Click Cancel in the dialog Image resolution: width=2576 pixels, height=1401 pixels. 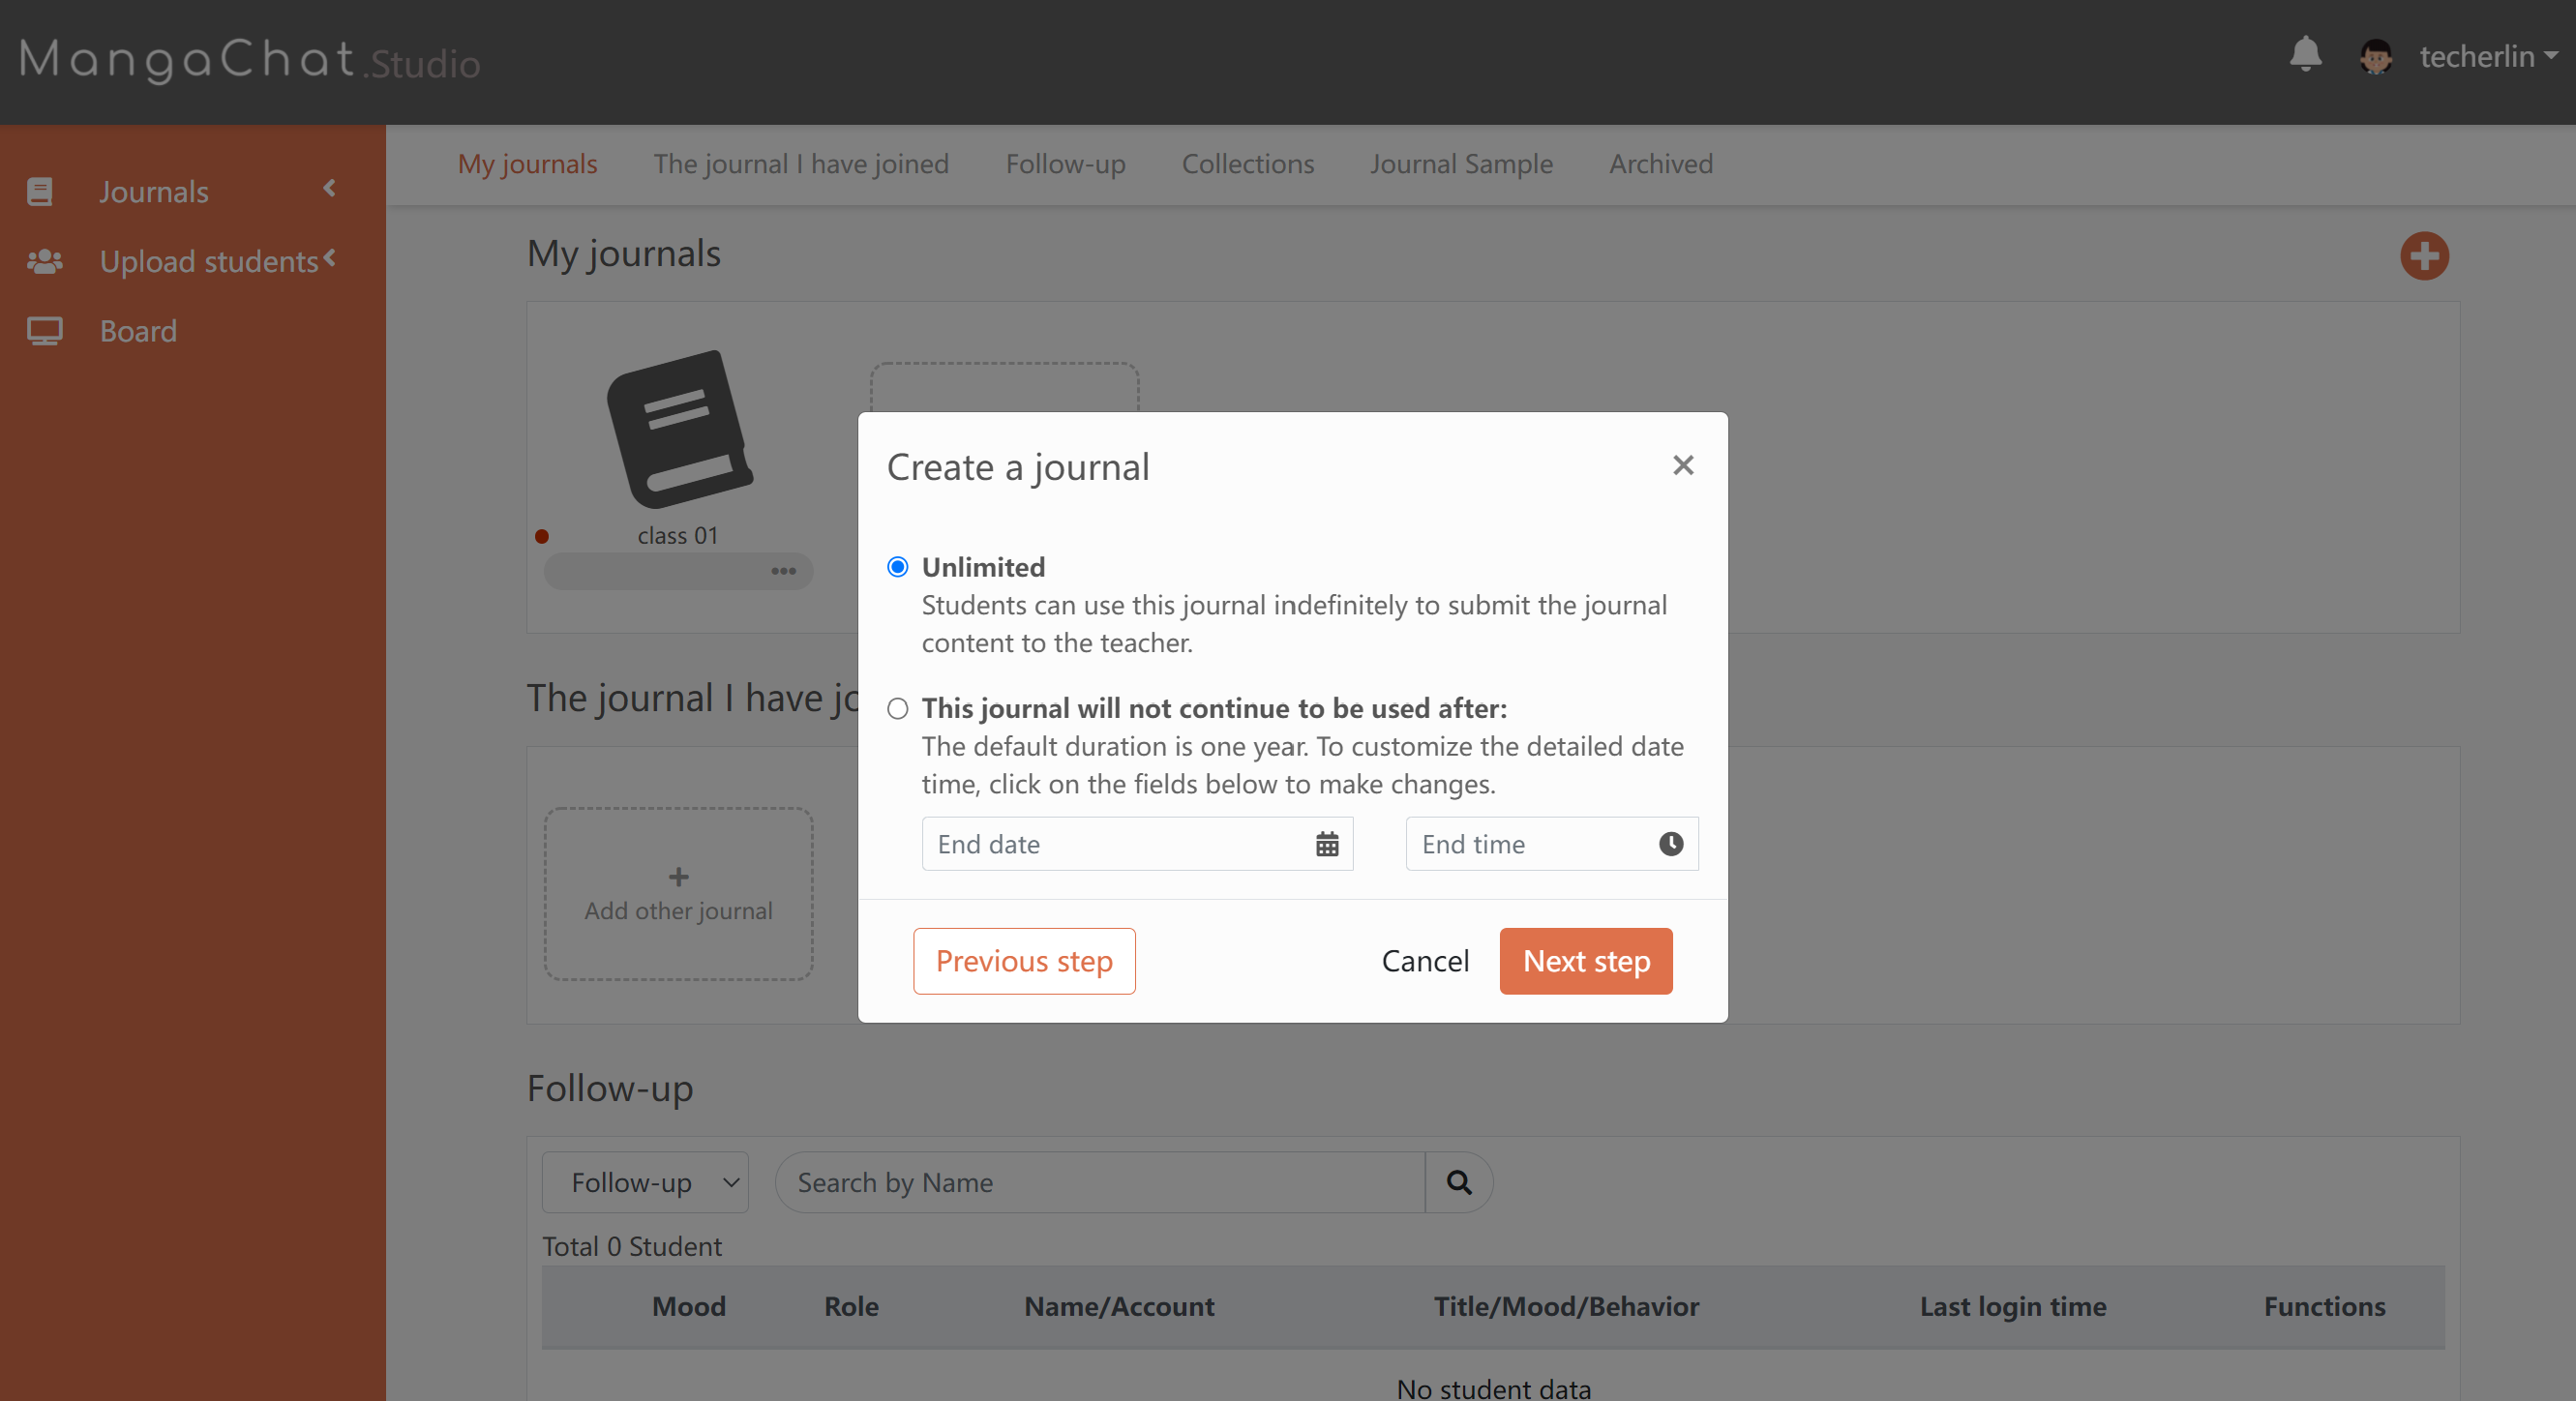(1425, 961)
